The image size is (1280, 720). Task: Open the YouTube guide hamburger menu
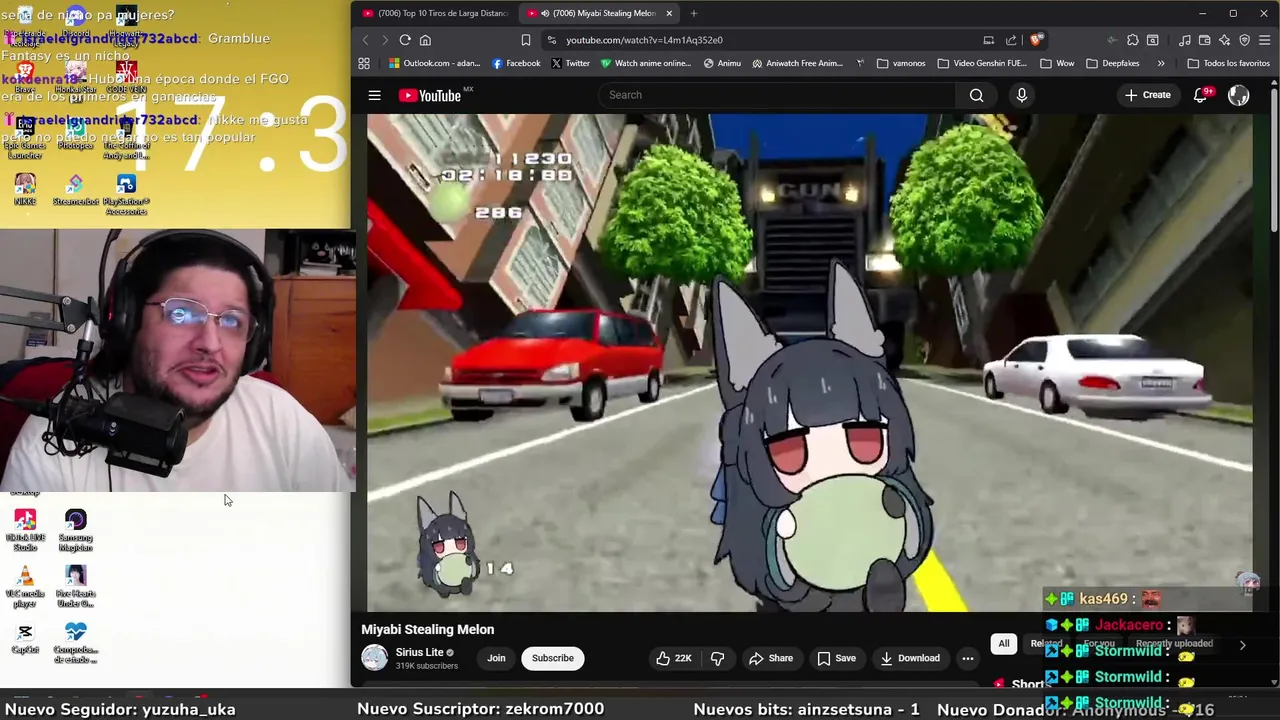pyautogui.click(x=374, y=95)
